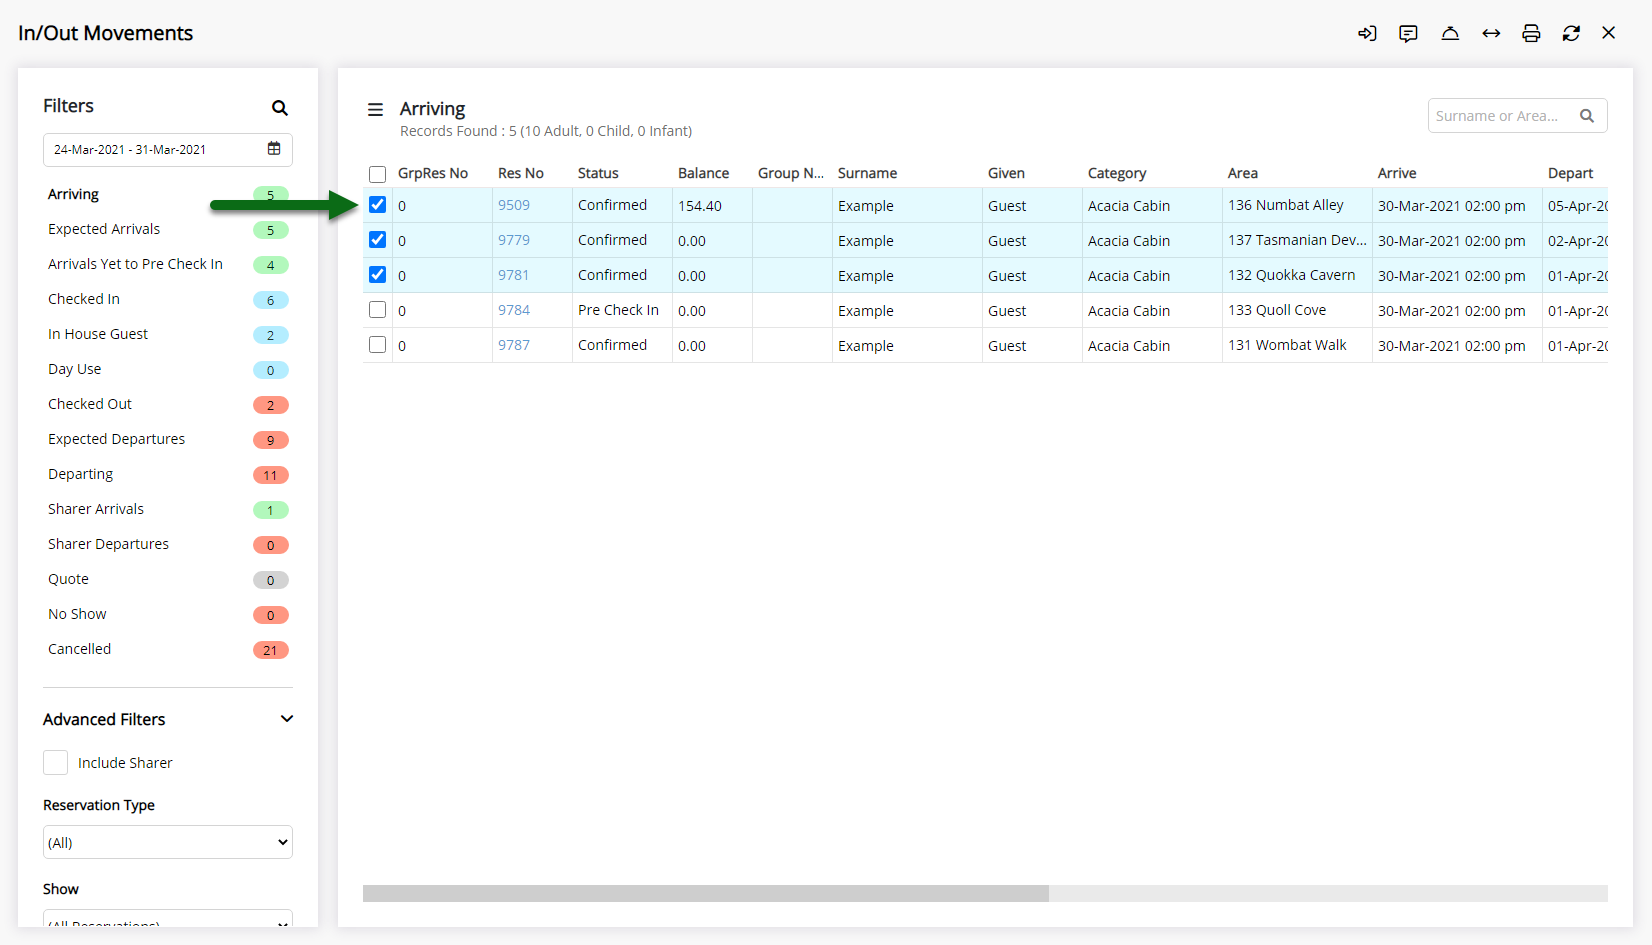Open the date range field 24-Mar-2021 - 31-Mar-2021

(x=168, y=150)
